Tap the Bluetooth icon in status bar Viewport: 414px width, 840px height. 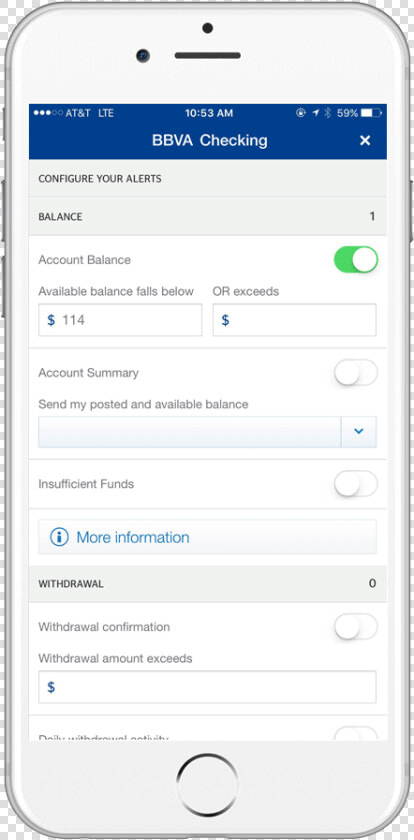pos(328,113)
